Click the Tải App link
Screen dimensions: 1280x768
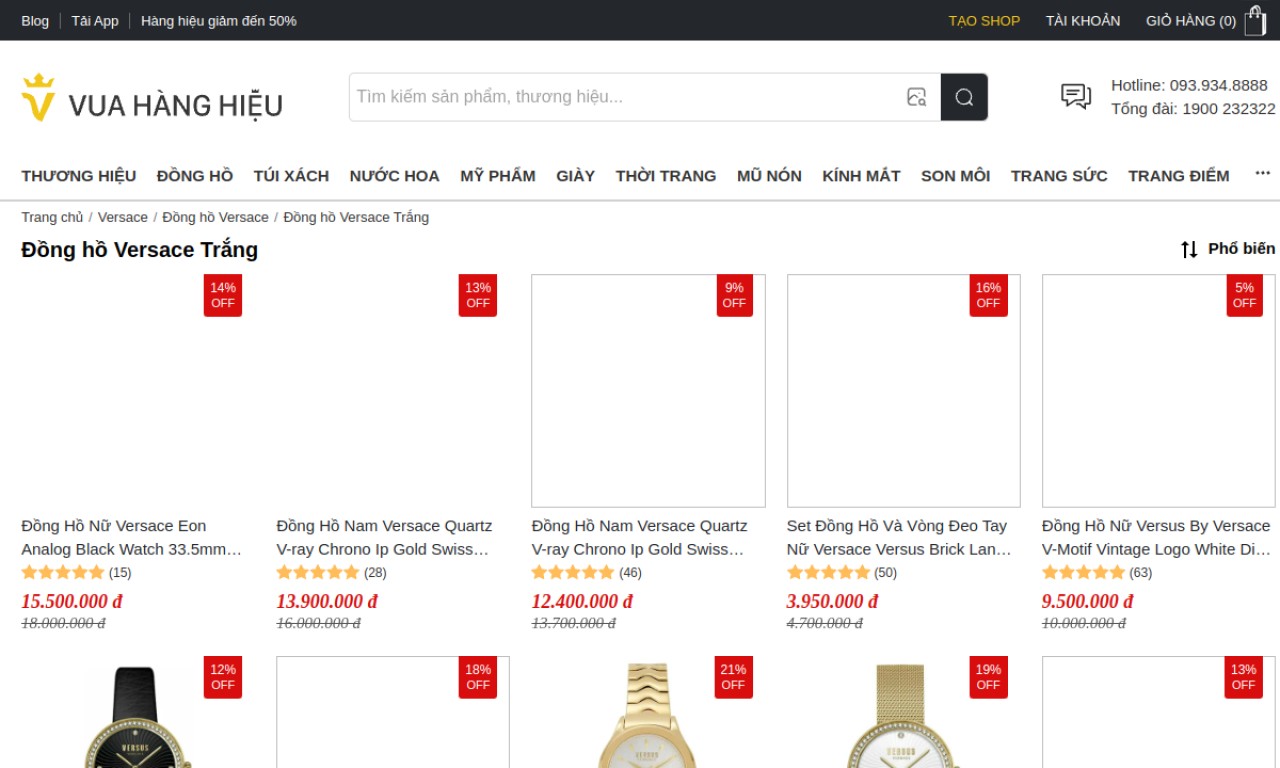pyautogui.click(x=95, y=21)
